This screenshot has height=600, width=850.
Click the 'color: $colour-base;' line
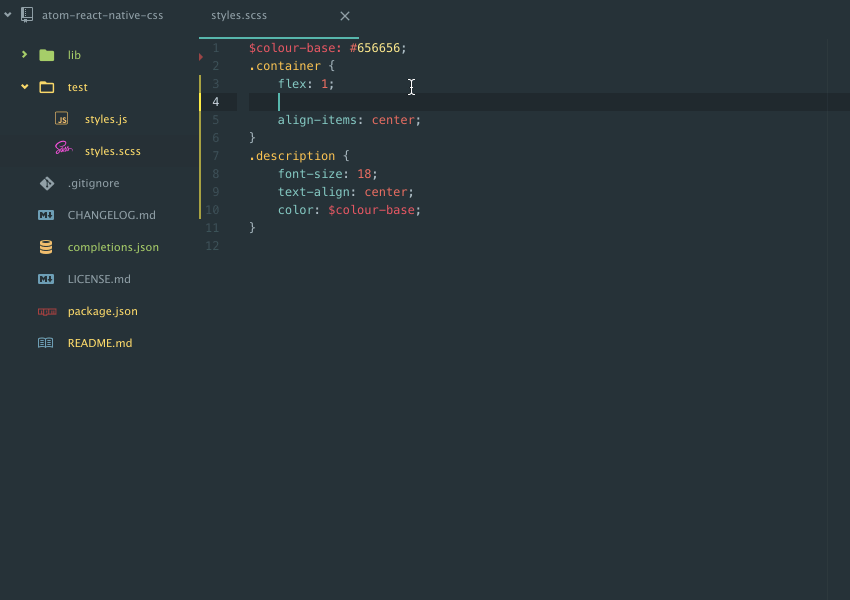(350, 210)
